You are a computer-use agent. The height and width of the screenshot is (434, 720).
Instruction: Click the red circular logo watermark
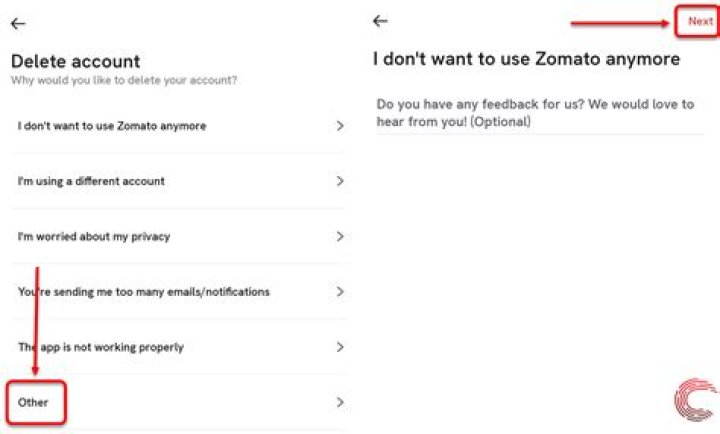pyautogui.click(x=694, y=399)
